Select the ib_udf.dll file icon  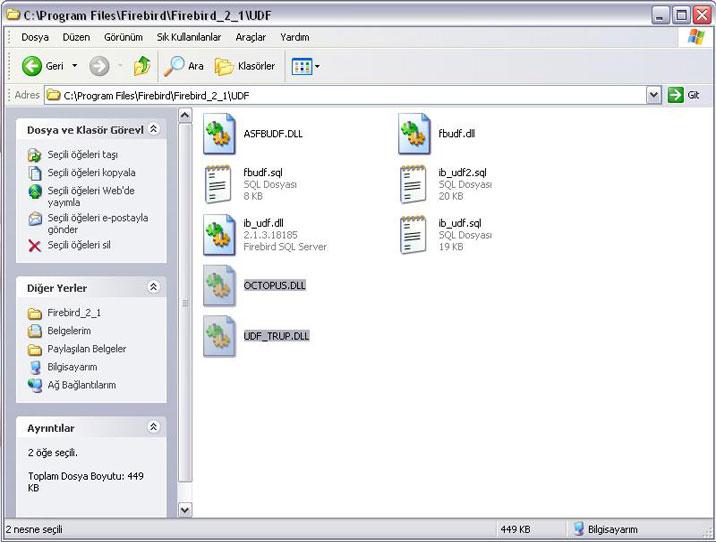219,235
